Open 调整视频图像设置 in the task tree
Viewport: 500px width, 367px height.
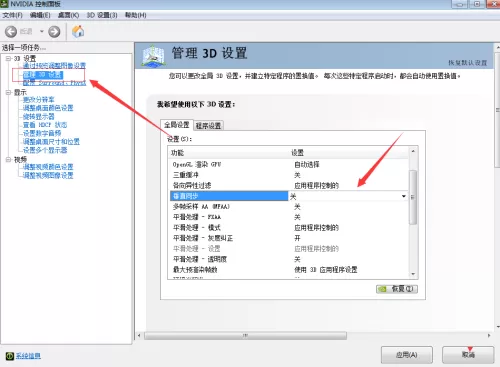[48, 175]
